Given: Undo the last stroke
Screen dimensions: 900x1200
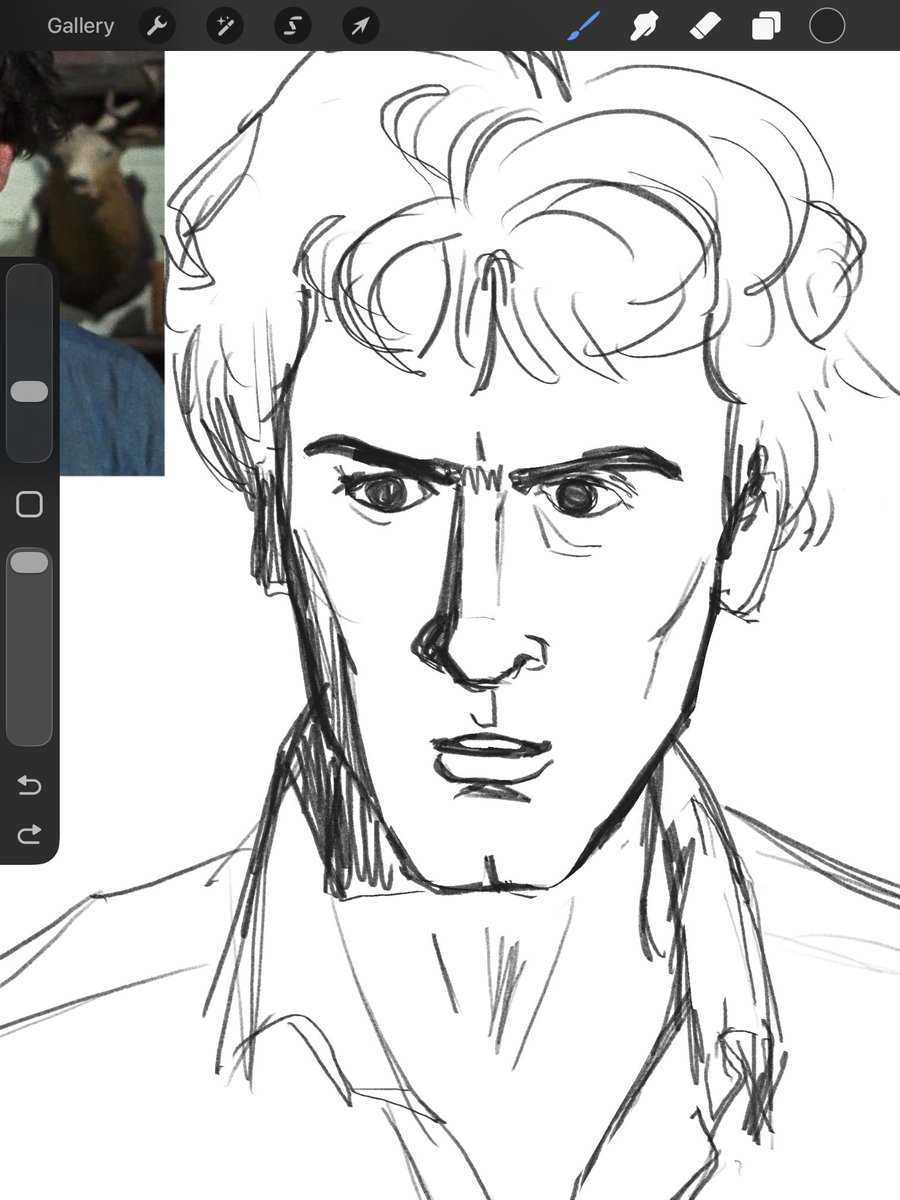Looking at the screenshot, I should (x=29, y=786).
